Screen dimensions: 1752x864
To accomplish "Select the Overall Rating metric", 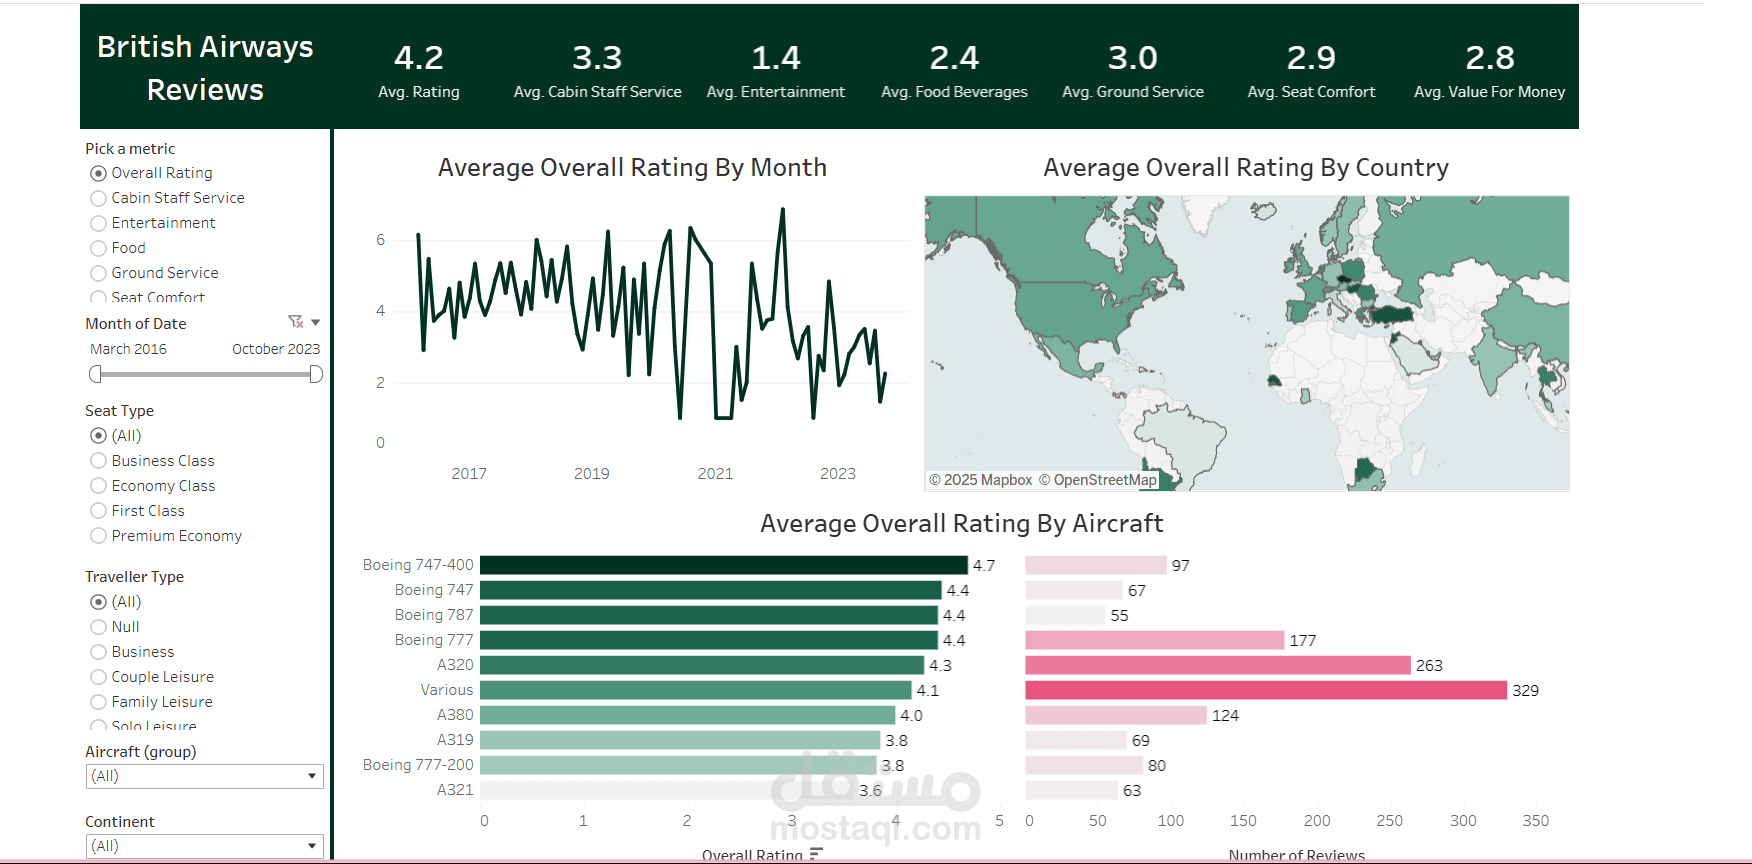I will pyautogui.click(x=151, y=173).
